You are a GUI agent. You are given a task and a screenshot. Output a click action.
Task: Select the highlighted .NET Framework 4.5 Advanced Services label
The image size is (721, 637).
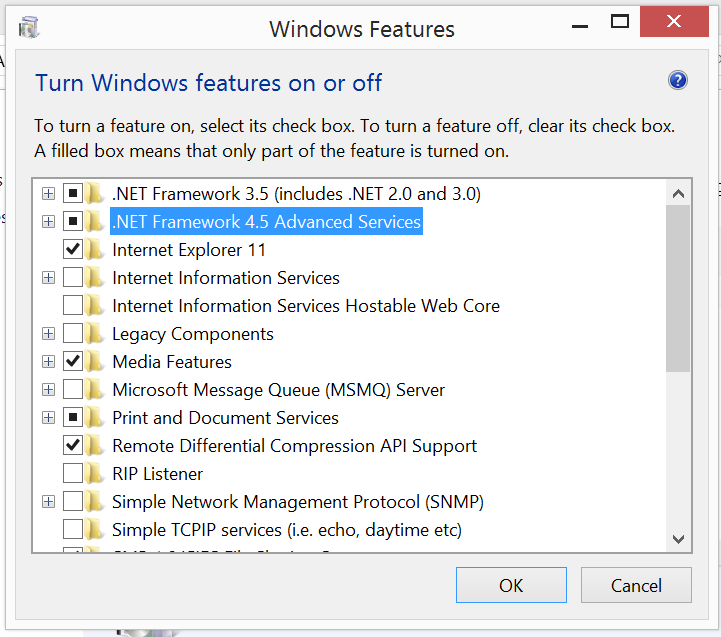(x=266, y=222)
